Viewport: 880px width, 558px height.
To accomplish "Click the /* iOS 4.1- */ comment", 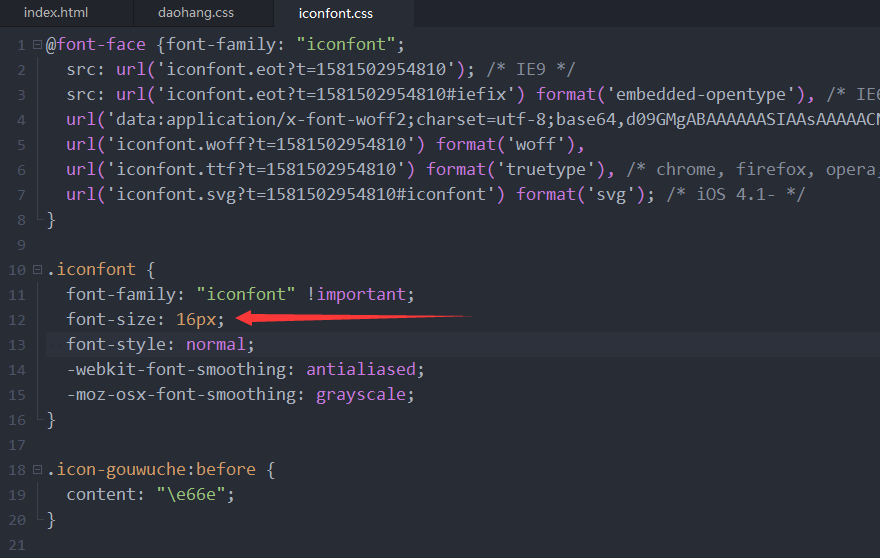I will (x=736, y=194).
